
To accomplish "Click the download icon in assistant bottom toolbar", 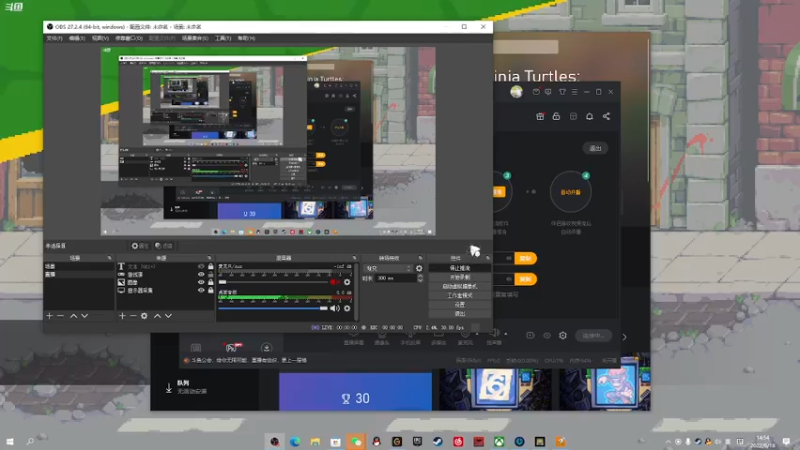I will coord(266,347).
